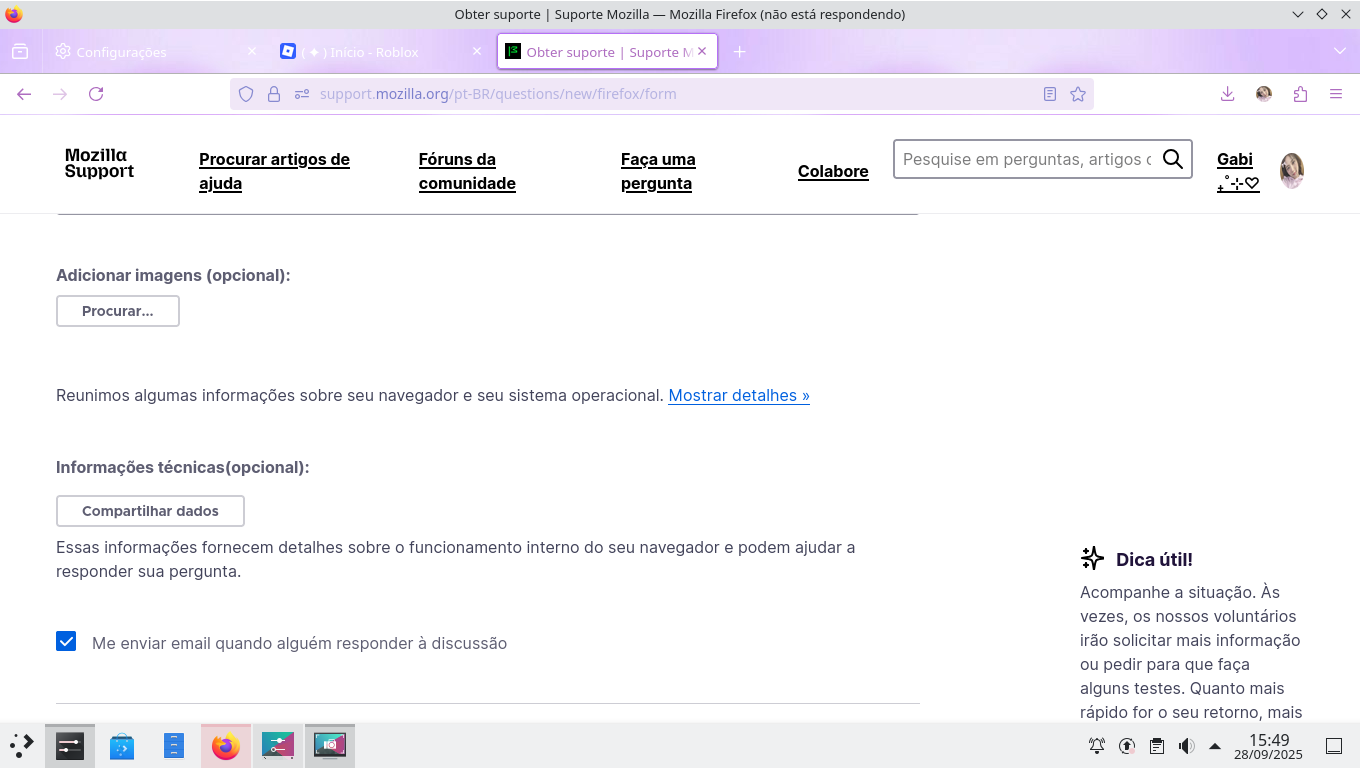1360x768 pixels.
Task: Toggle reader view for this page
Action: click(x=1050, y=94)
